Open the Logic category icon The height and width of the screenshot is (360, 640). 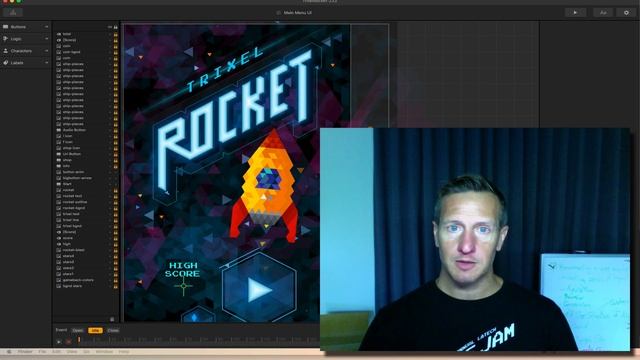[x=5, y=39]
